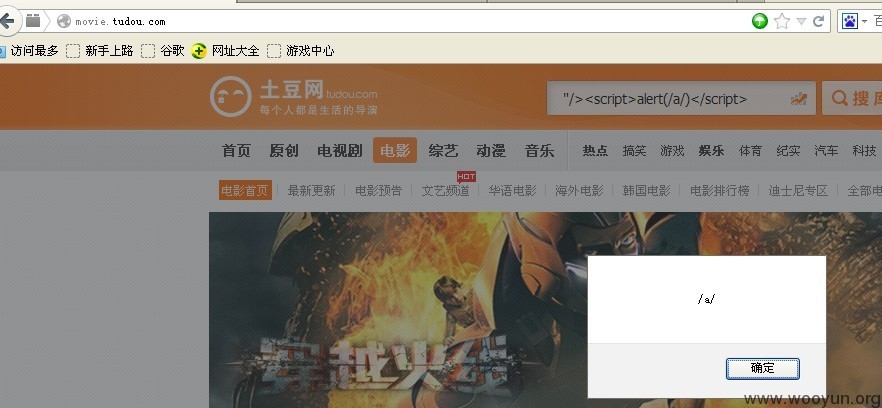Open the 电影预告 sub-navigation link
882x408 pixels.
pyautogui.click(x=379, y=191)
